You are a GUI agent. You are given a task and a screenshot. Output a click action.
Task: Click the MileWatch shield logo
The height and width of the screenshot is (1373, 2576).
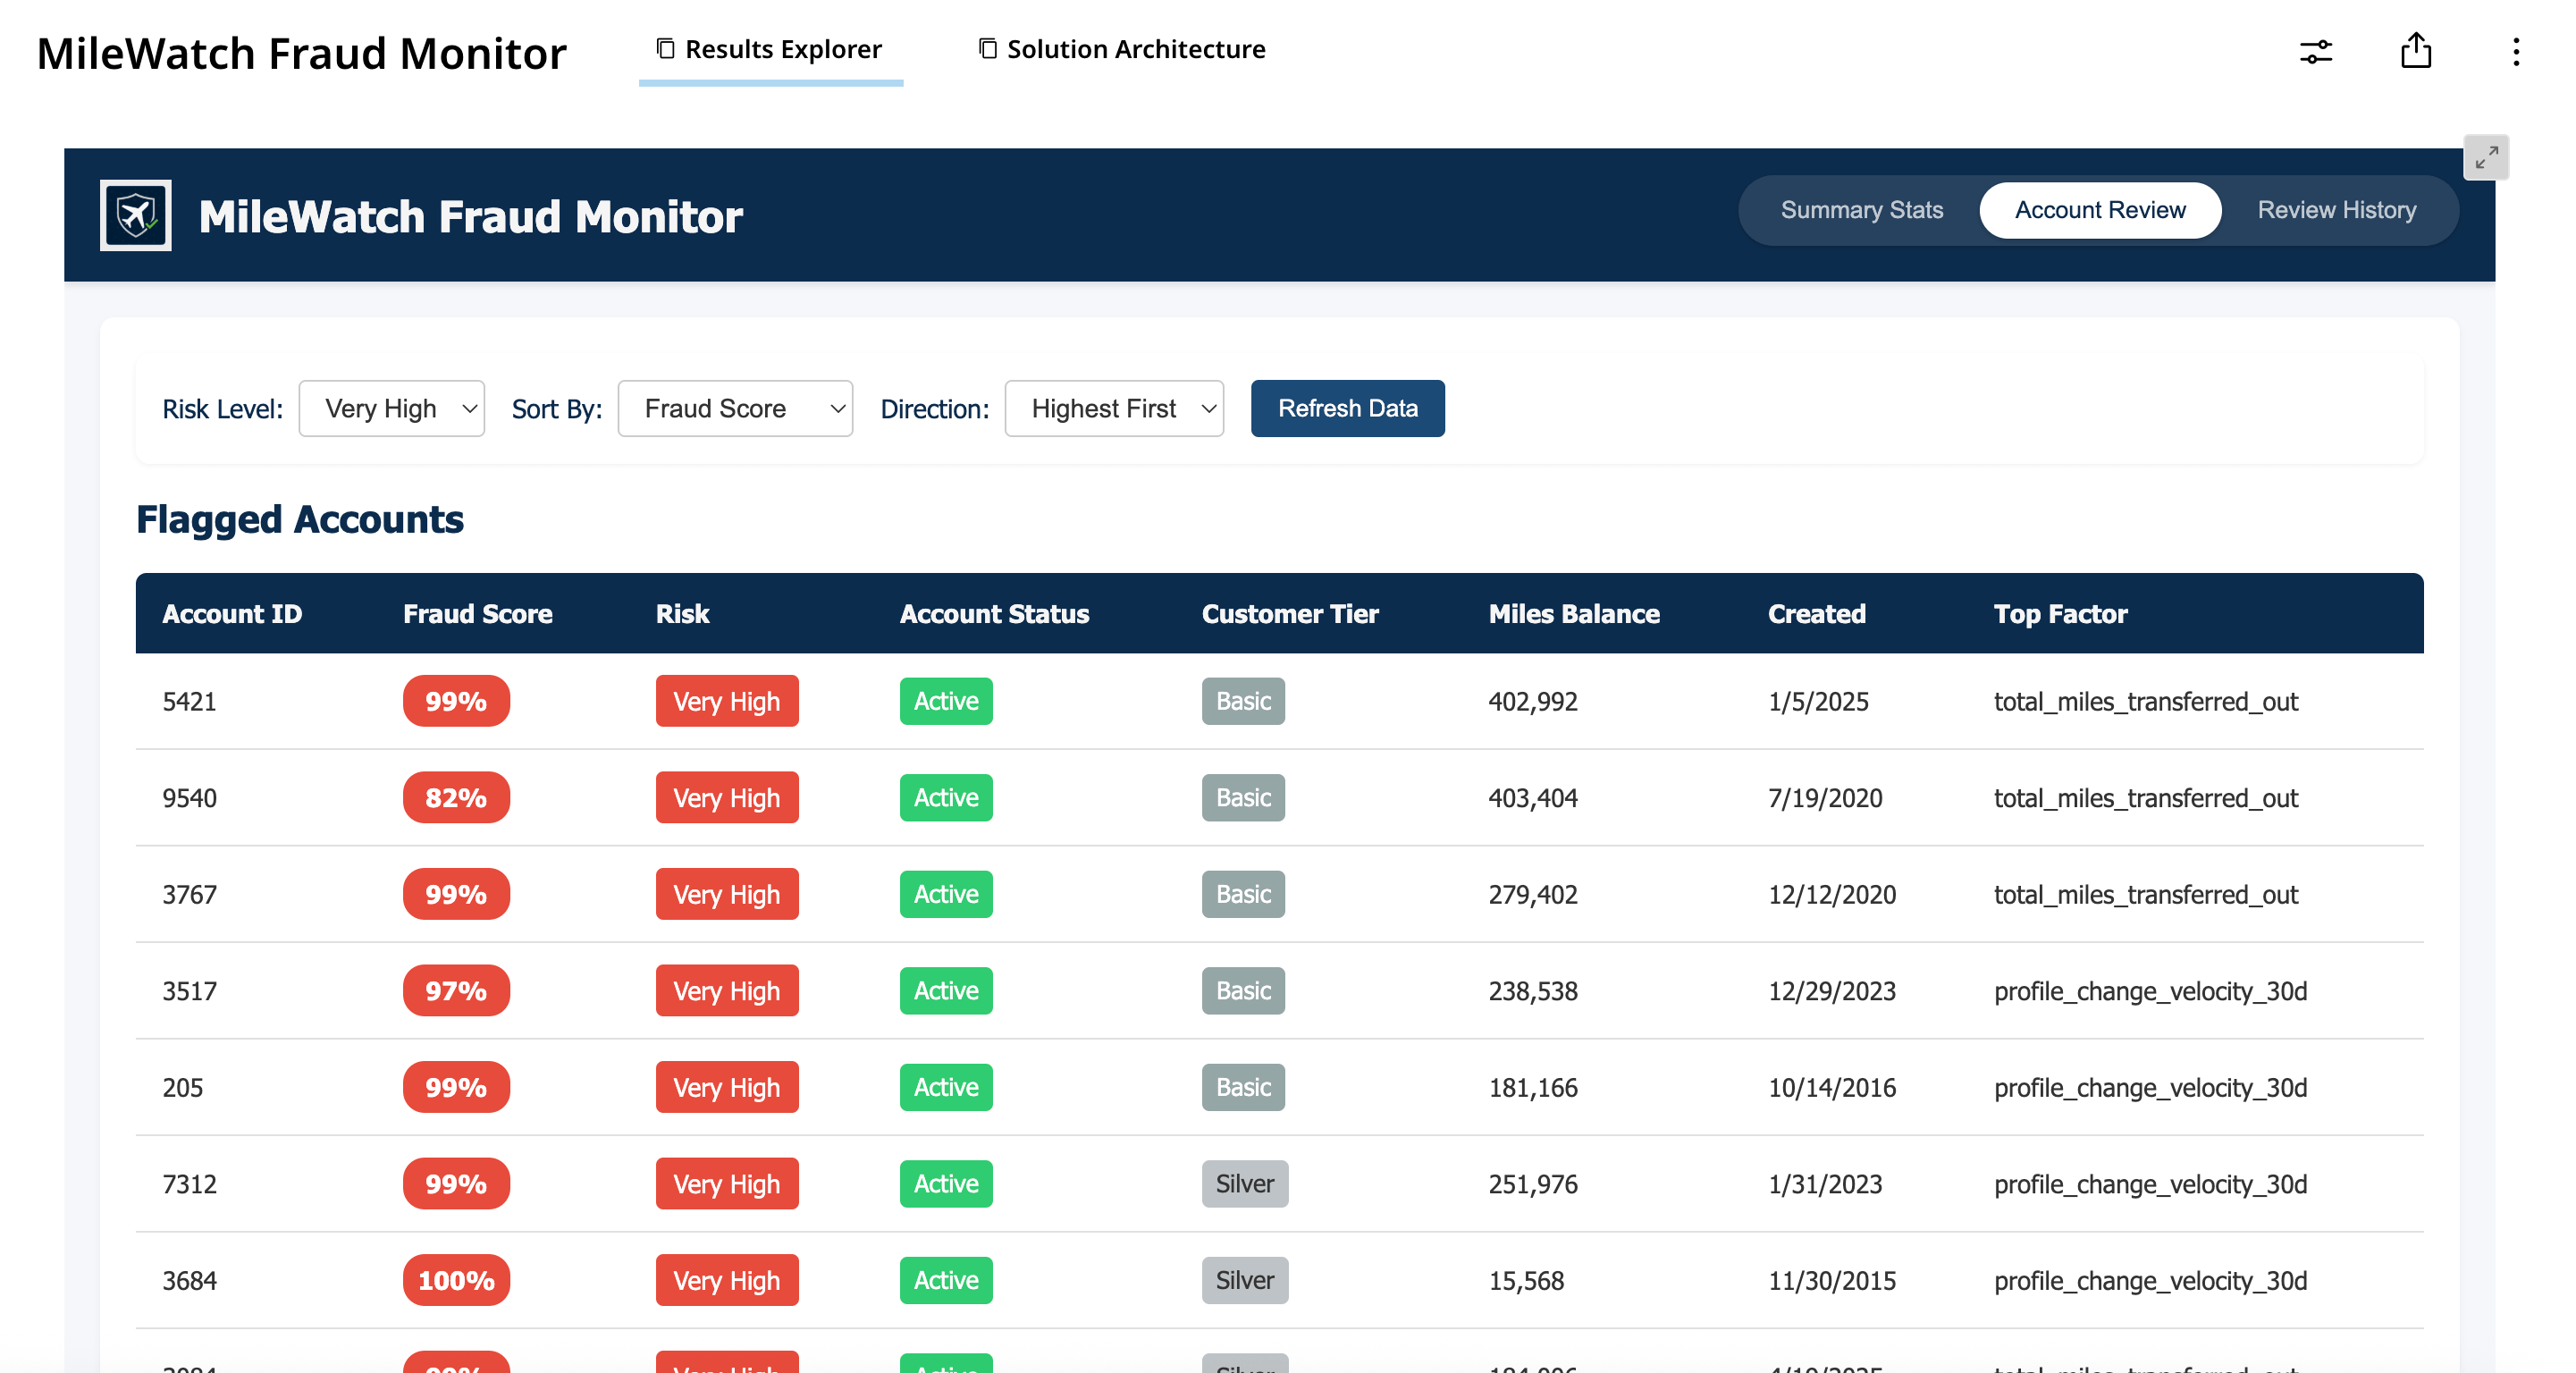click(x=136, y=214)
